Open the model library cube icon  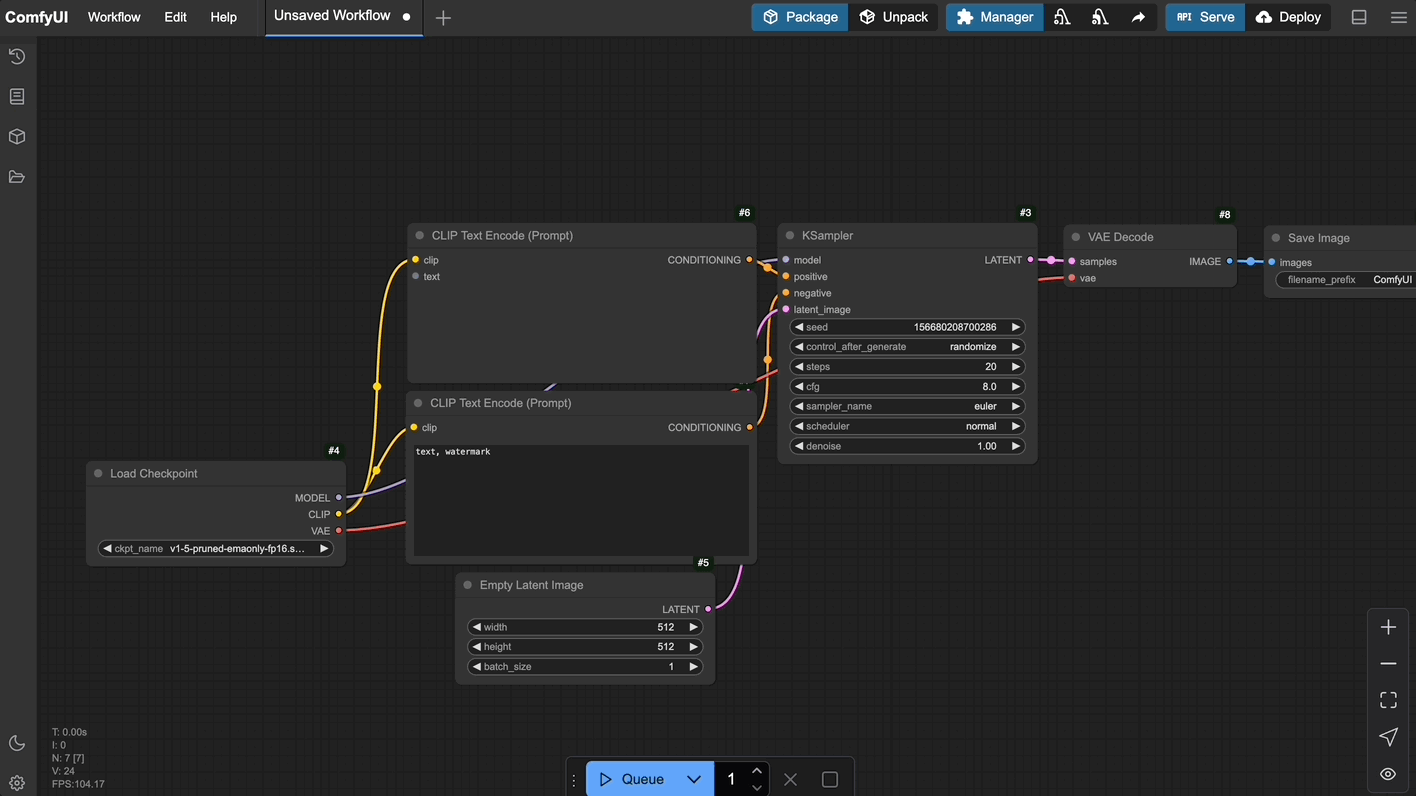[x=17, y=137]
